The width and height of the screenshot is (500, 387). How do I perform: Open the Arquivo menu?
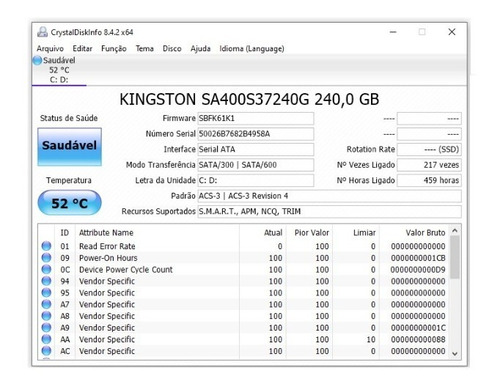(50, 49)
